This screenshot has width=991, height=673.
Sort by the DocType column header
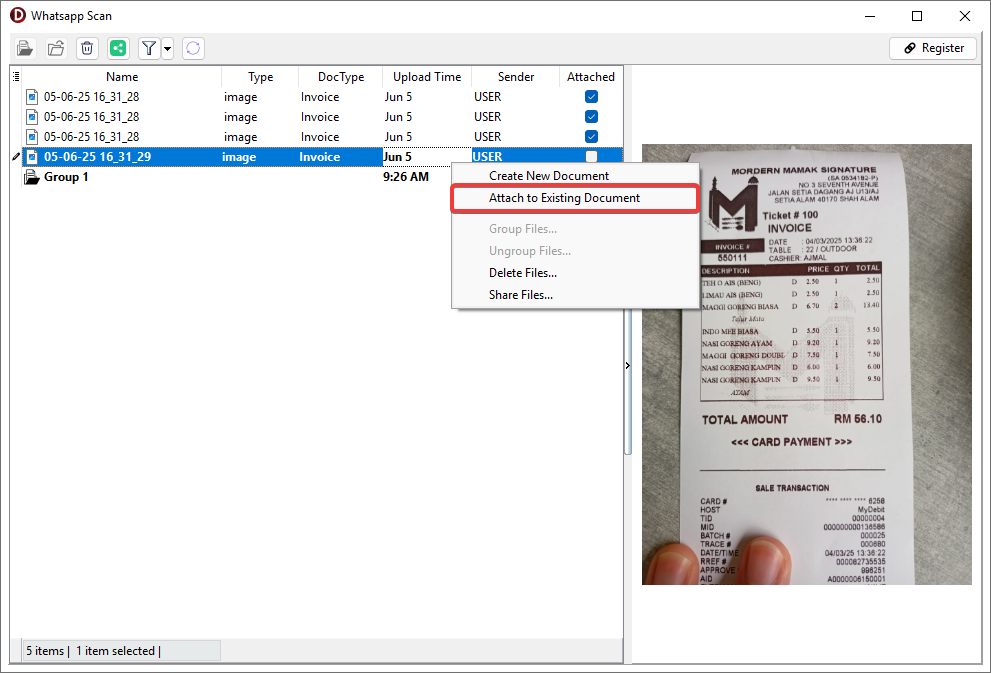[341, 76]
